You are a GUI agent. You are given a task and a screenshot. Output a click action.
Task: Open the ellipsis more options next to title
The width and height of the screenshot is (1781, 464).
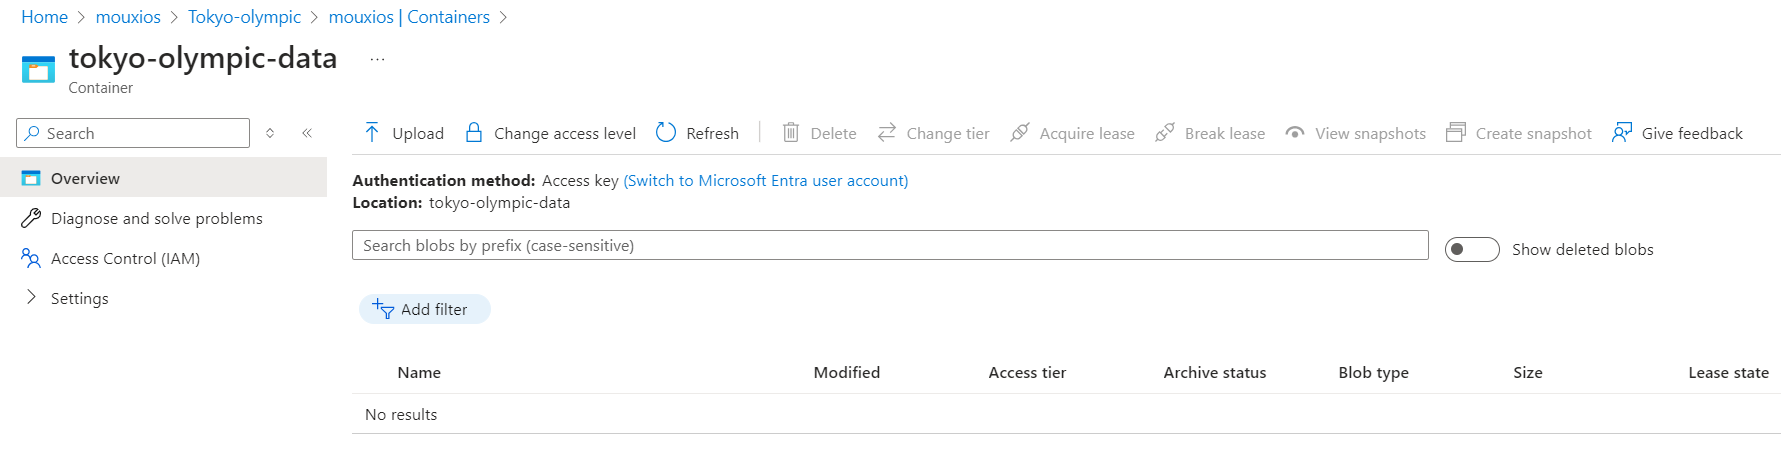pos(377,59)
